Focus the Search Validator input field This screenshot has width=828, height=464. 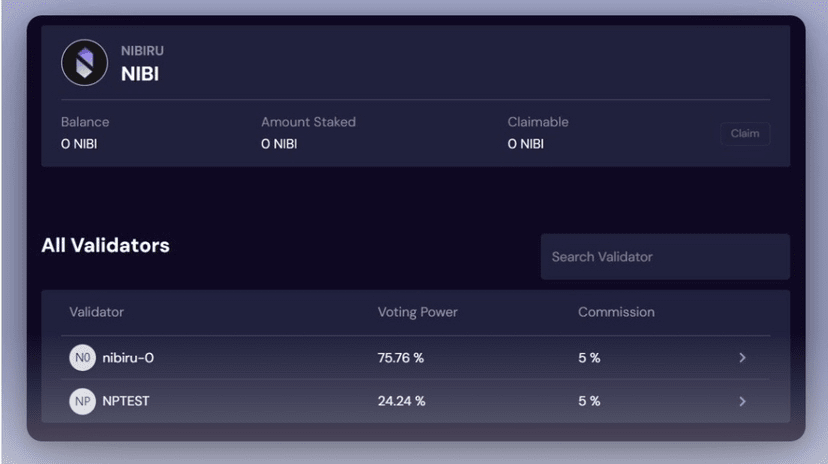pyautogui.click(x=665, y=257)
